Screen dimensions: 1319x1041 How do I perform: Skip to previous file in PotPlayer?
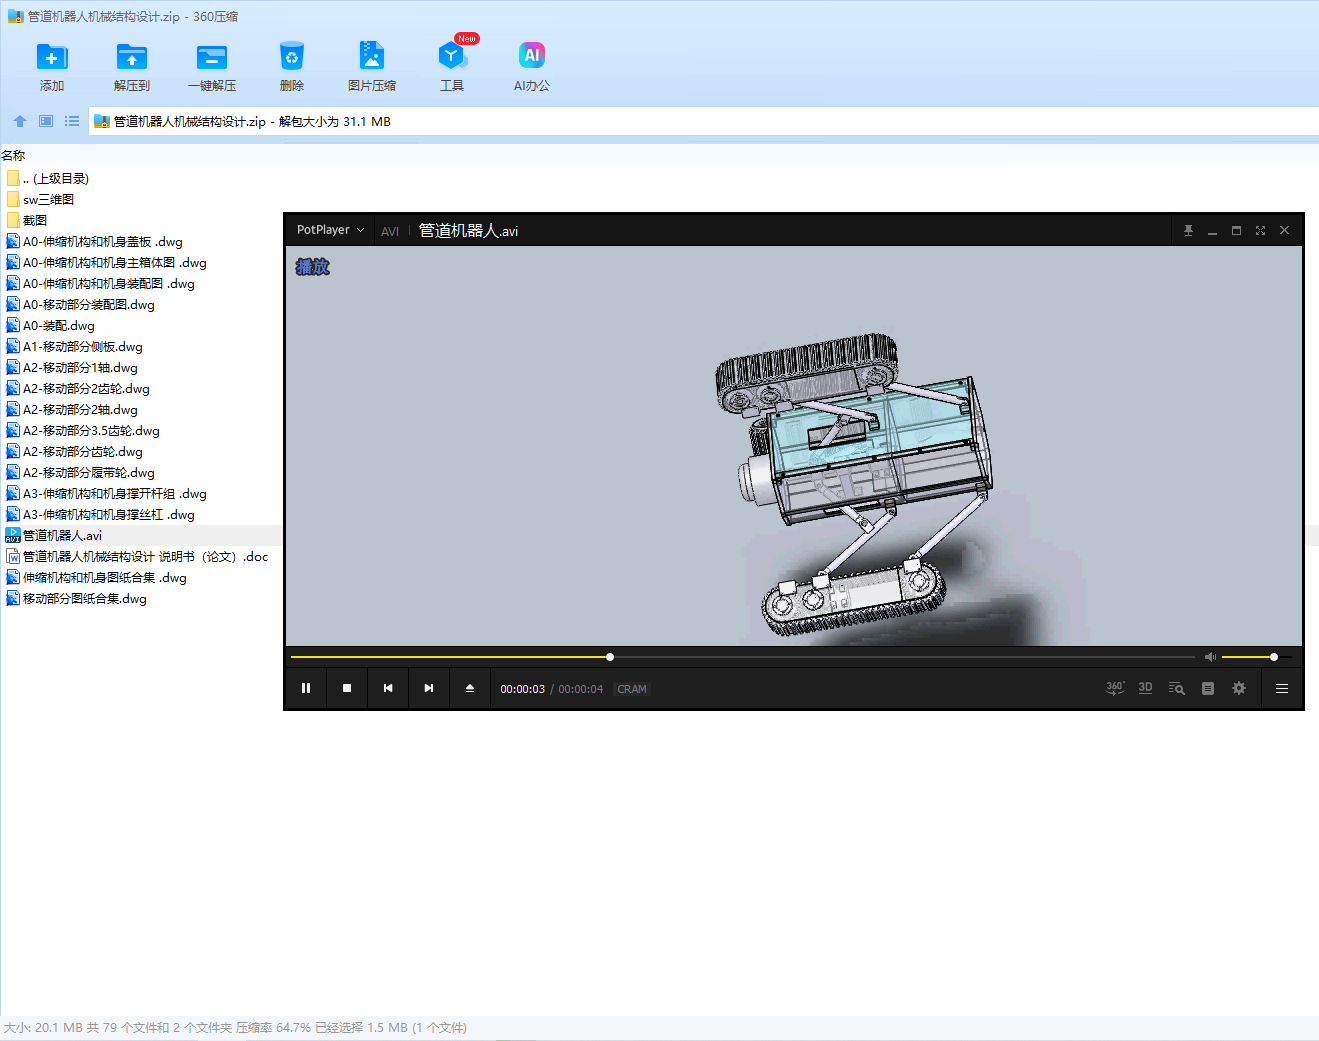point(388,688)
